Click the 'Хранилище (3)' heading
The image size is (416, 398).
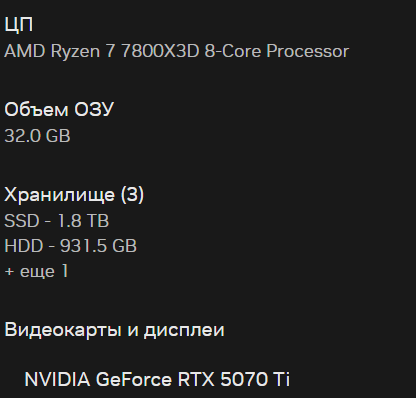(74, 195)
